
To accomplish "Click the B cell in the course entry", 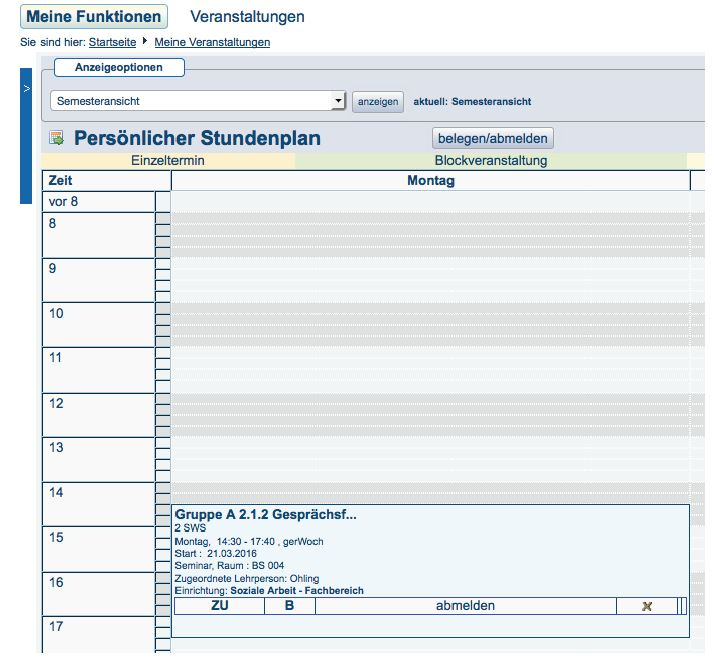I will [x=290, y=606].
